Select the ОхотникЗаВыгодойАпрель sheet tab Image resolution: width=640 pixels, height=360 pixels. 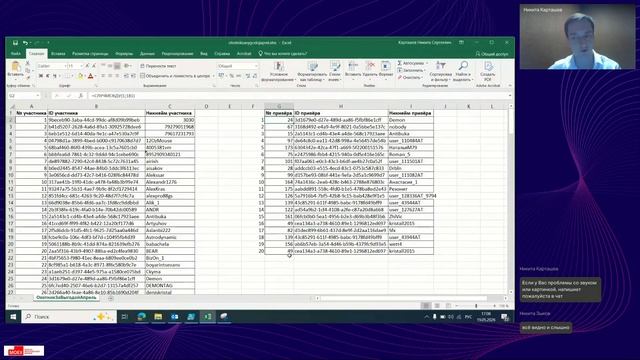click(67, 298)
